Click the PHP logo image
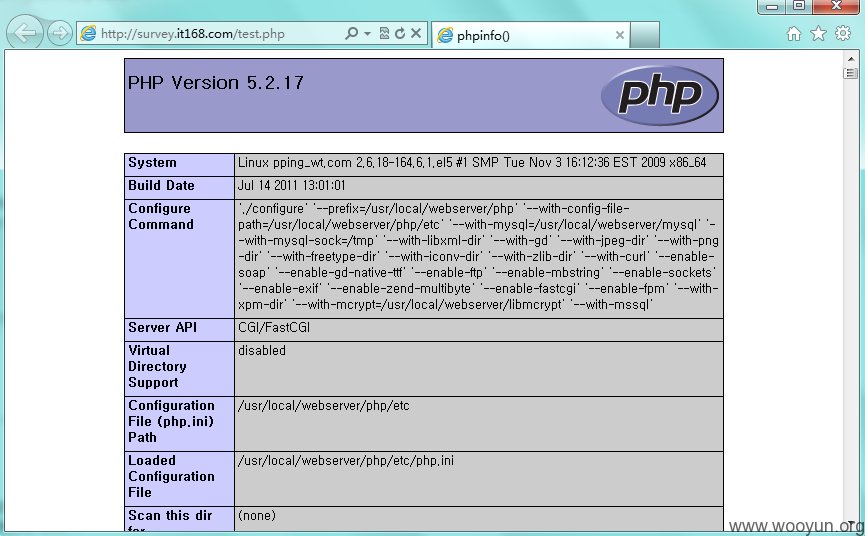 pos(660,95)
